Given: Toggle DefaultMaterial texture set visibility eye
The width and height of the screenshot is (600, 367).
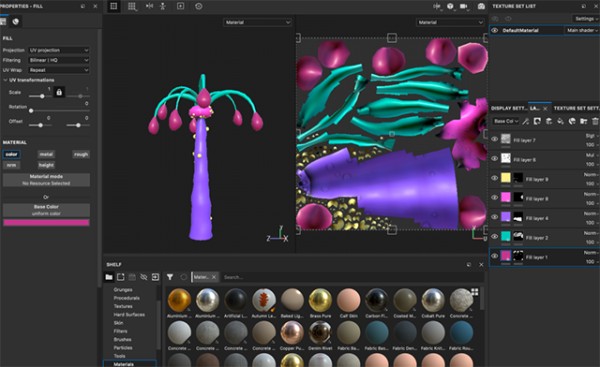Looking at the screenshot, I should coord(494,30).
